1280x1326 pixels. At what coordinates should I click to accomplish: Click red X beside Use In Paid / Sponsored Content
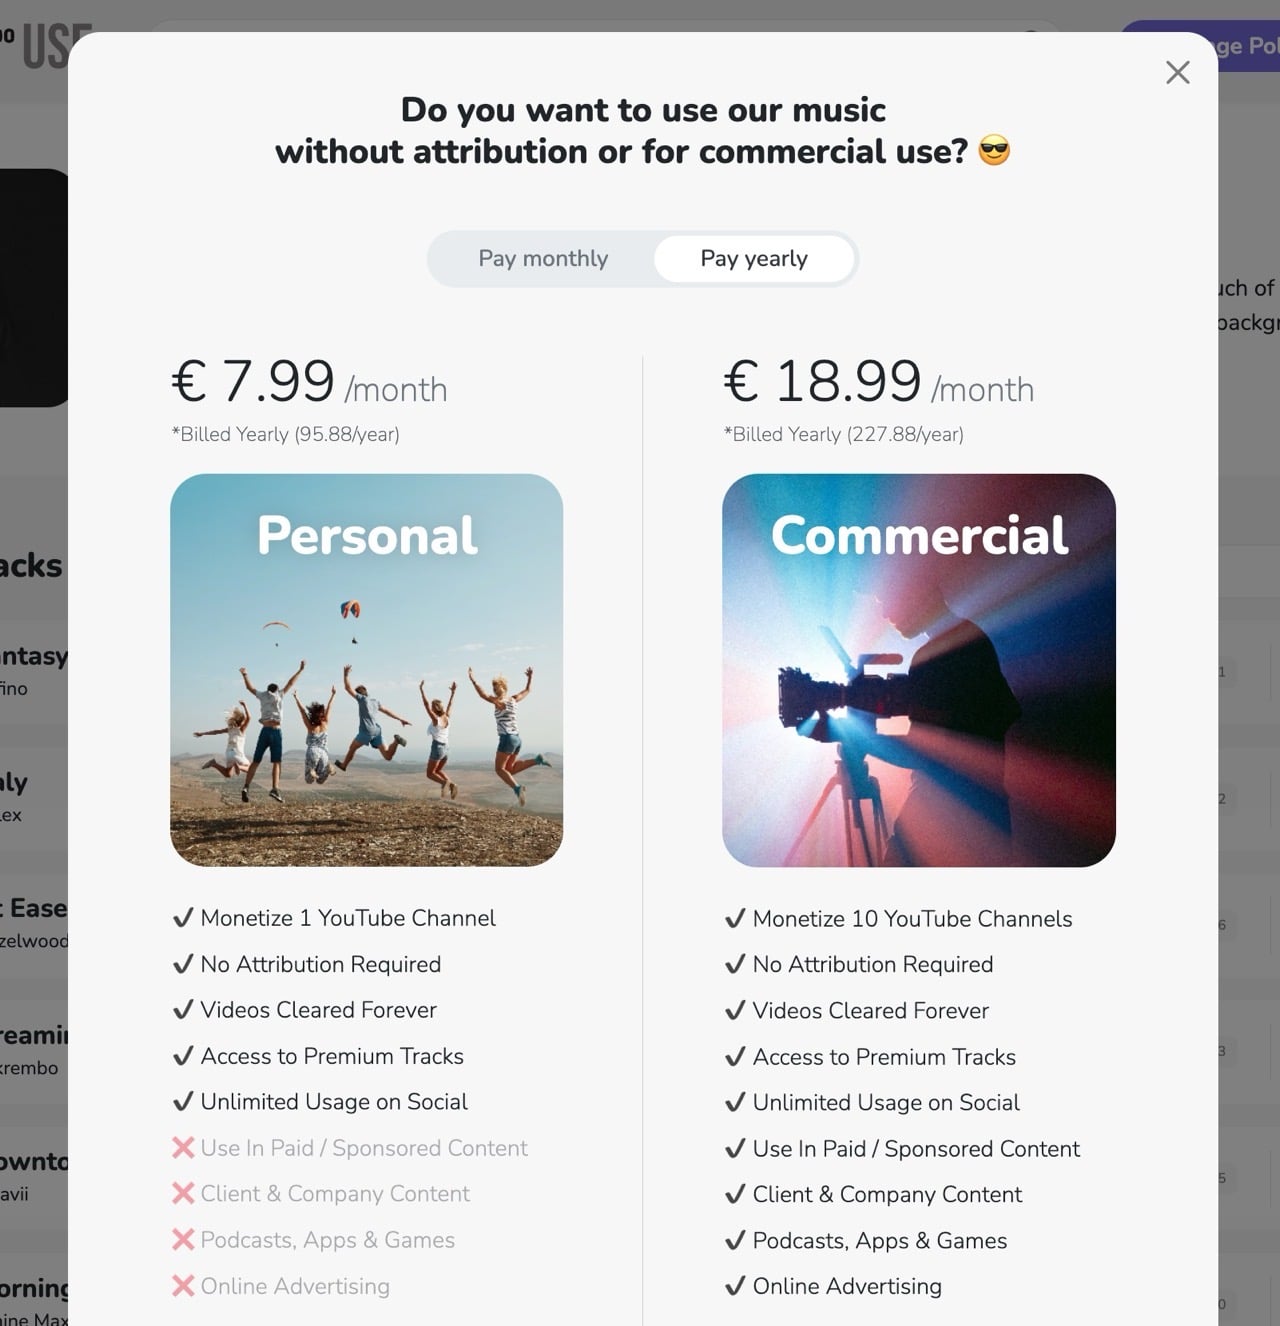point(183,1148)
